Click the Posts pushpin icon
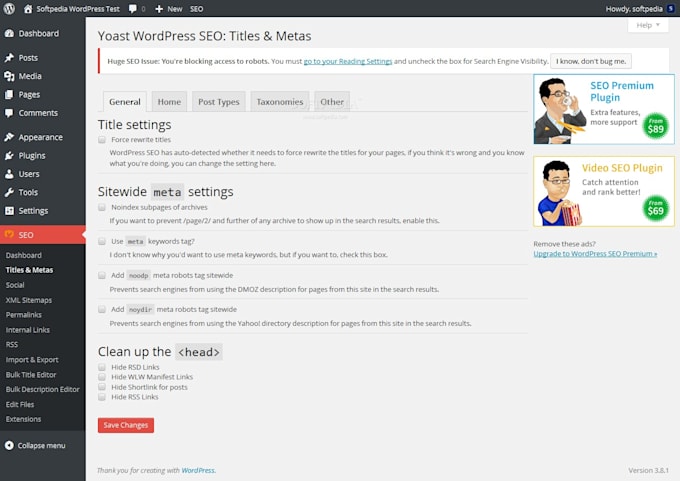Image resolution: width=680 pixels, height=481 pixels. 9,58
